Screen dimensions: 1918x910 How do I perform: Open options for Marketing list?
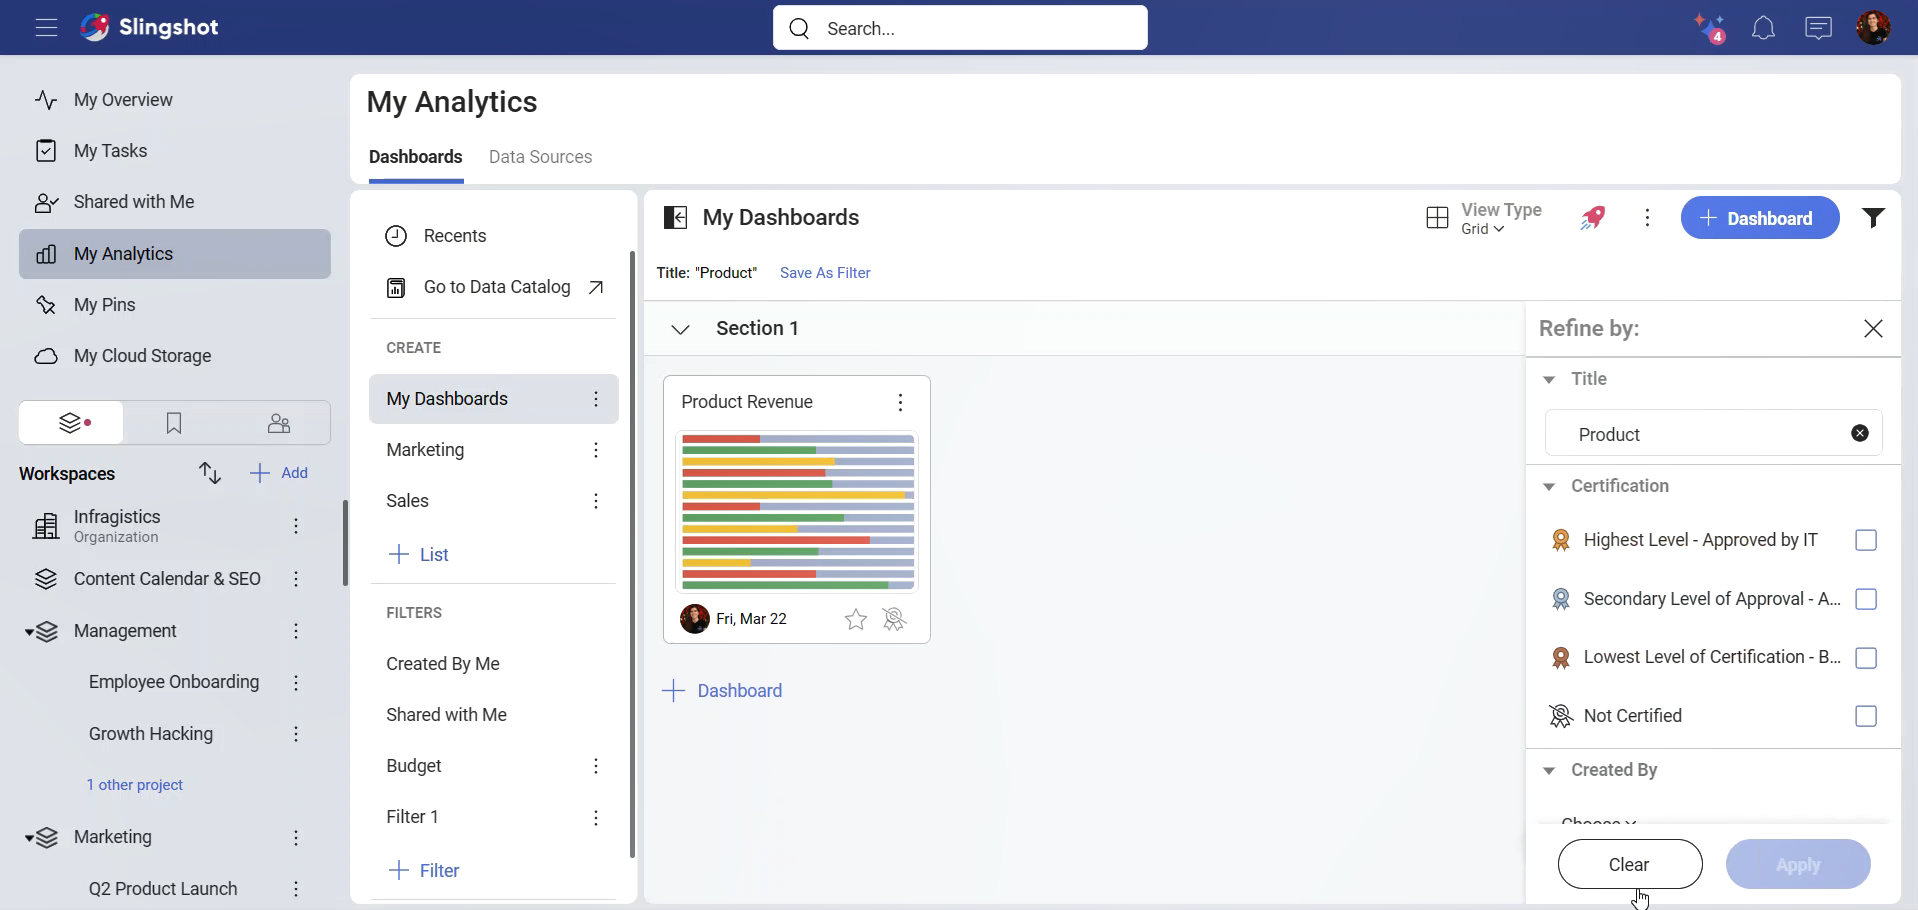(x=596, y=450)
